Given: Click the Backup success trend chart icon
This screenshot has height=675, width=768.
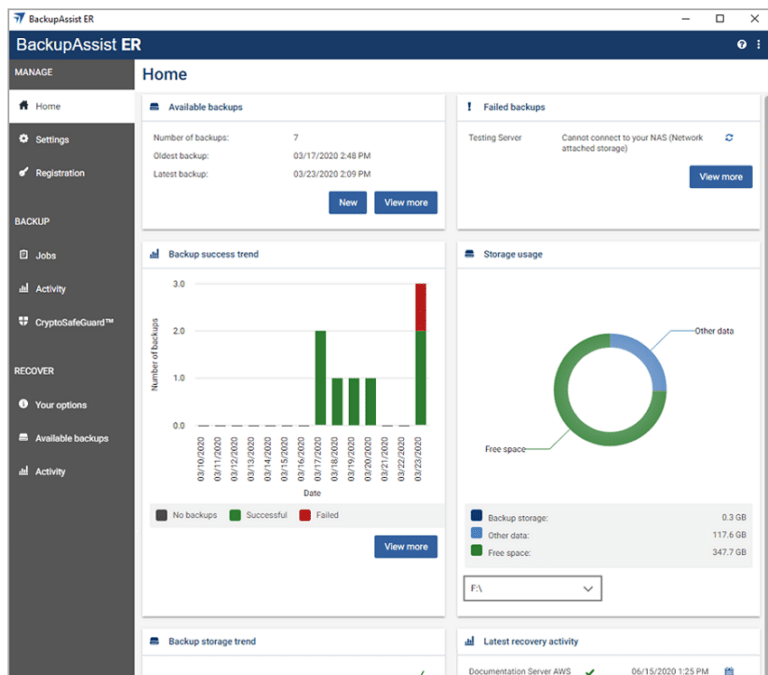Looking at the screenshot, I should 154,254.
